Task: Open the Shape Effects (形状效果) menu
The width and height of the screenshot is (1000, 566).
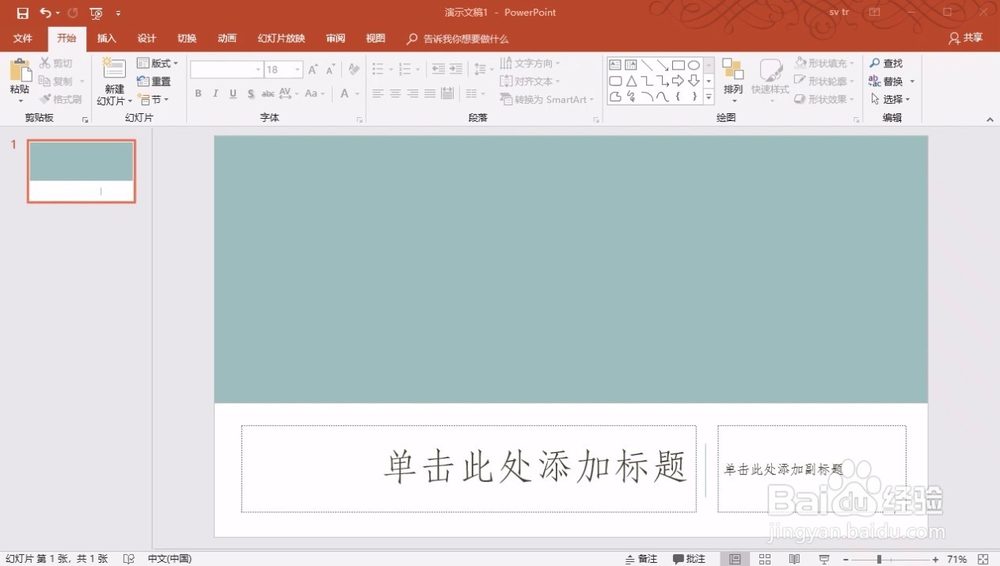Action: click(824, 100)
